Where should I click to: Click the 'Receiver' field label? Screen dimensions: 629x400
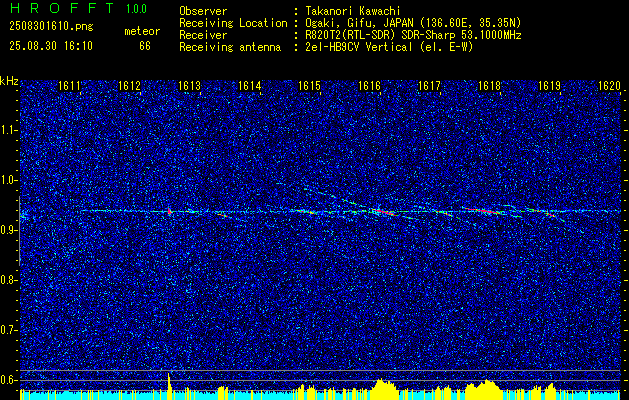pyautogui.click(x=203, y=35)
